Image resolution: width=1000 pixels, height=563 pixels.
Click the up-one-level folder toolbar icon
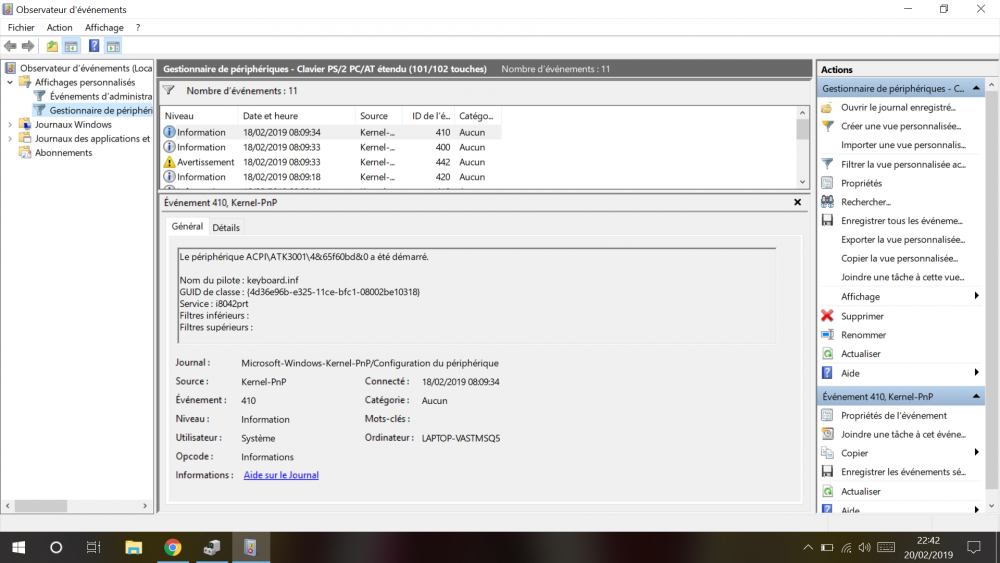(52, 46)
